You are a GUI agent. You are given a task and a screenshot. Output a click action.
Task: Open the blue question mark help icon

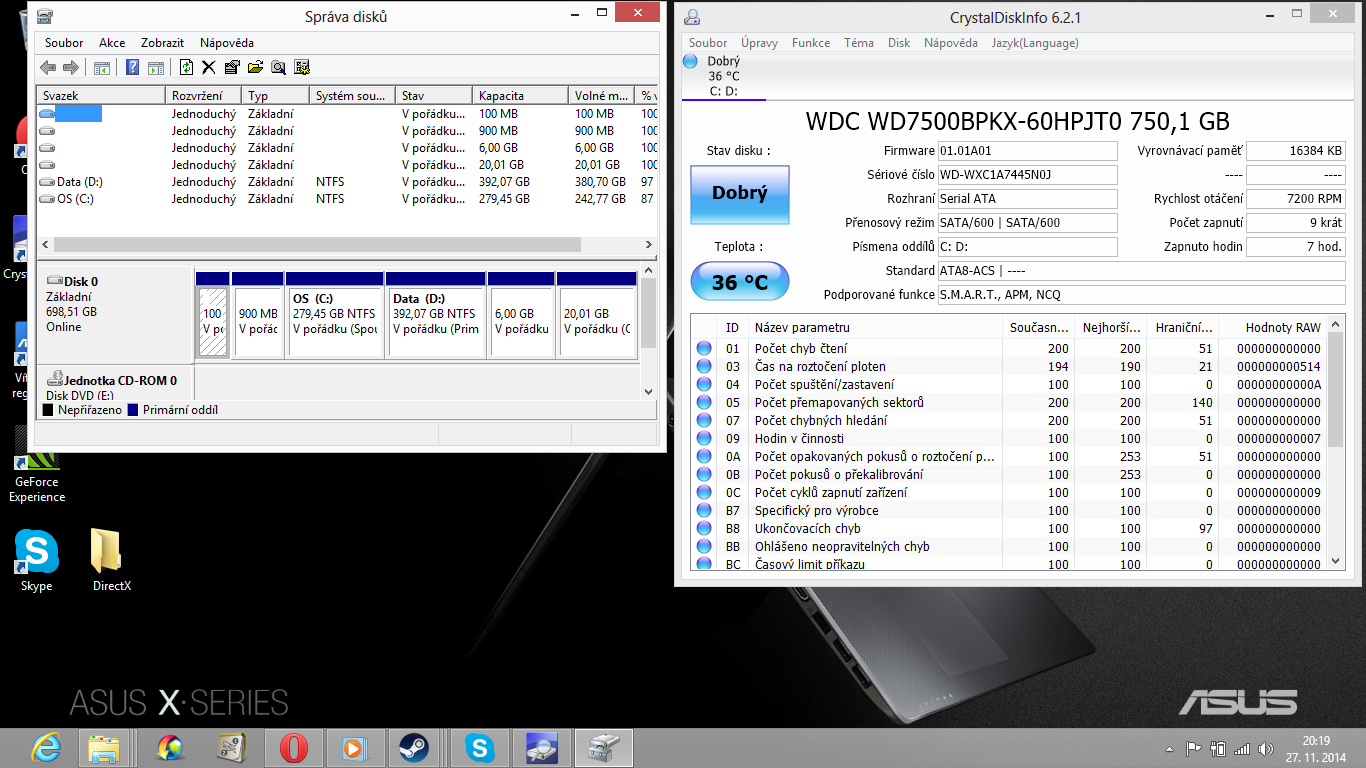coord(132,67)
